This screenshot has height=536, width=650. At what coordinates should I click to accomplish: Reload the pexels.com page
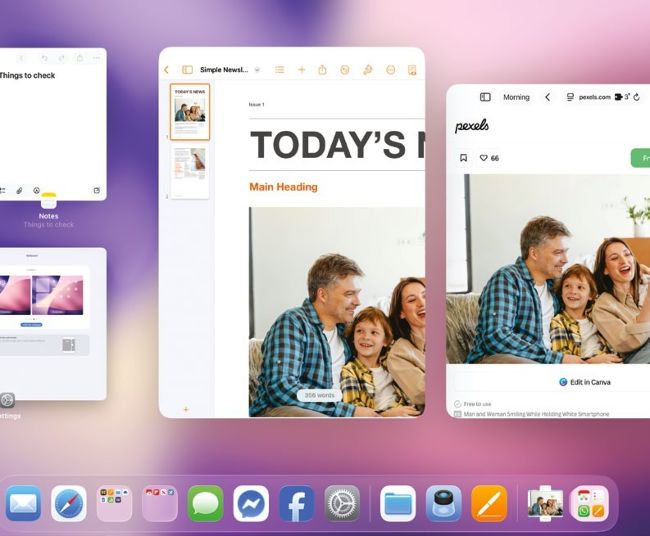pyautogui.click(x=637, y=97)
